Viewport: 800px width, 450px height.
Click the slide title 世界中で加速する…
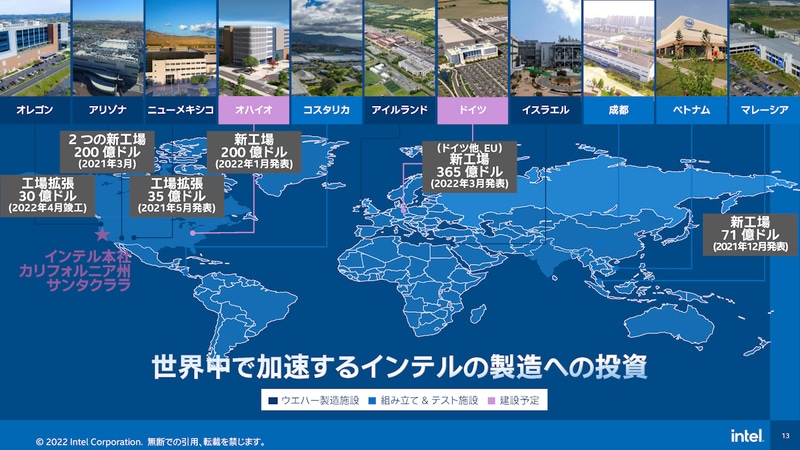pyautogui.click(x=399, y=366)
